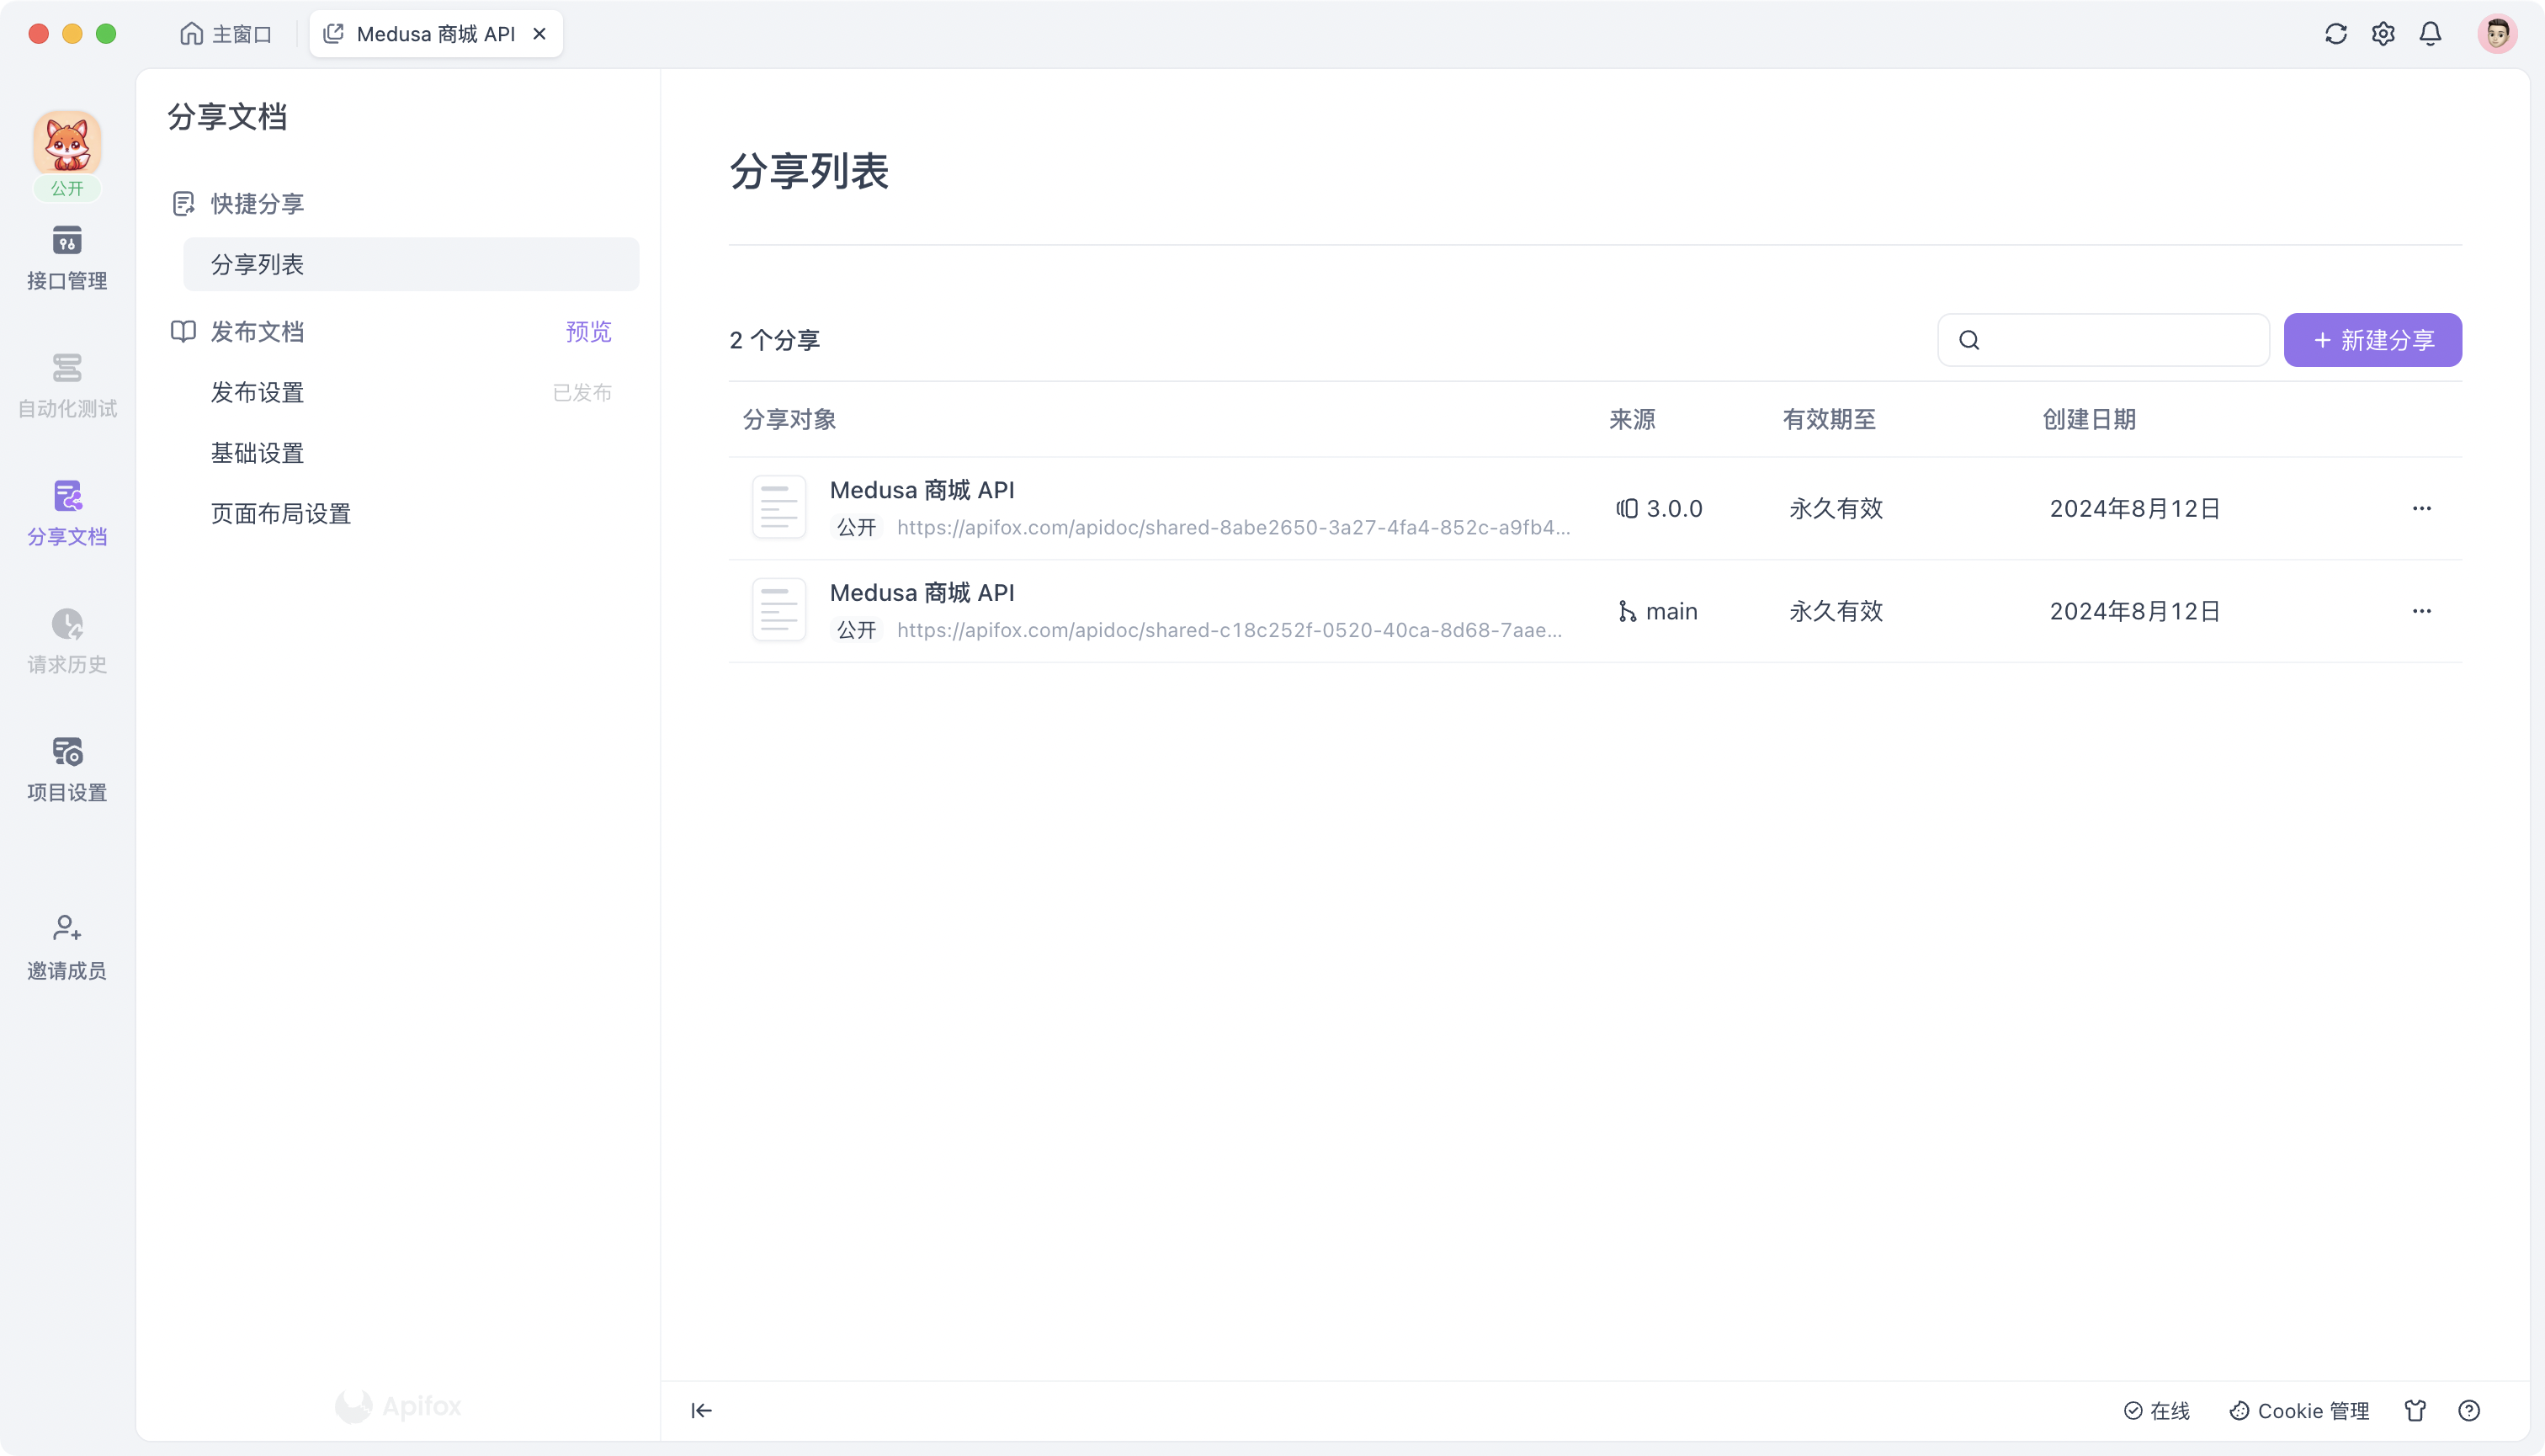Click the 新建分享 button

[x=2372, y=340]
